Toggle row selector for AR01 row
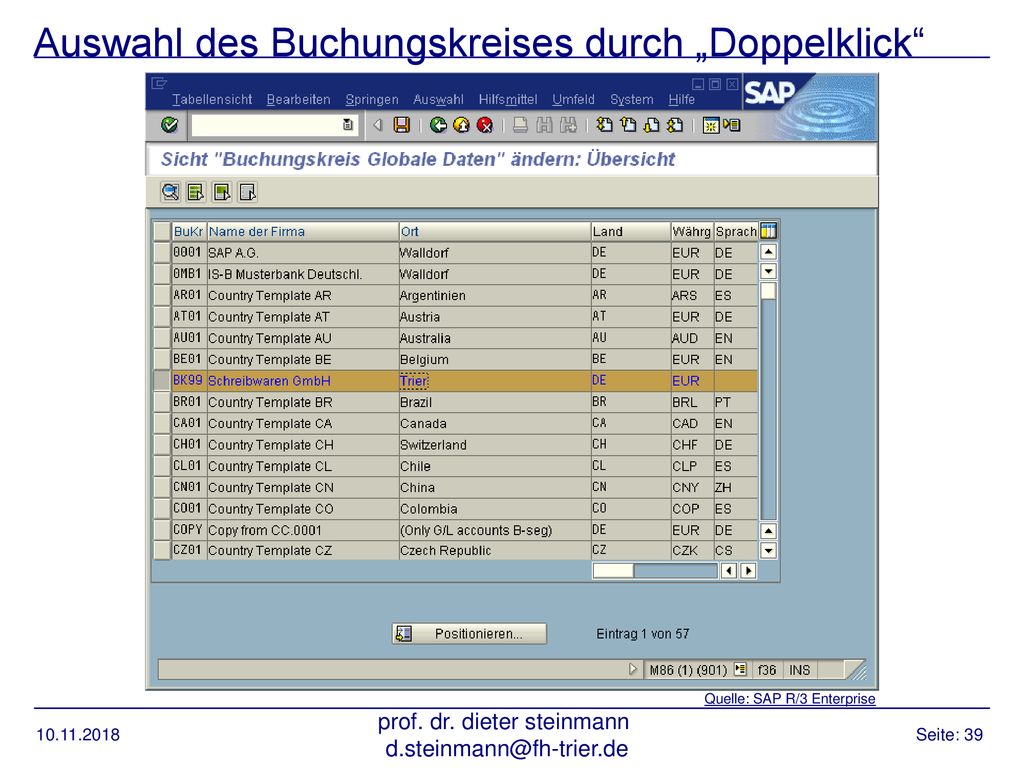1024x768 pixels. pyautogui.click(x=162, y=295)
